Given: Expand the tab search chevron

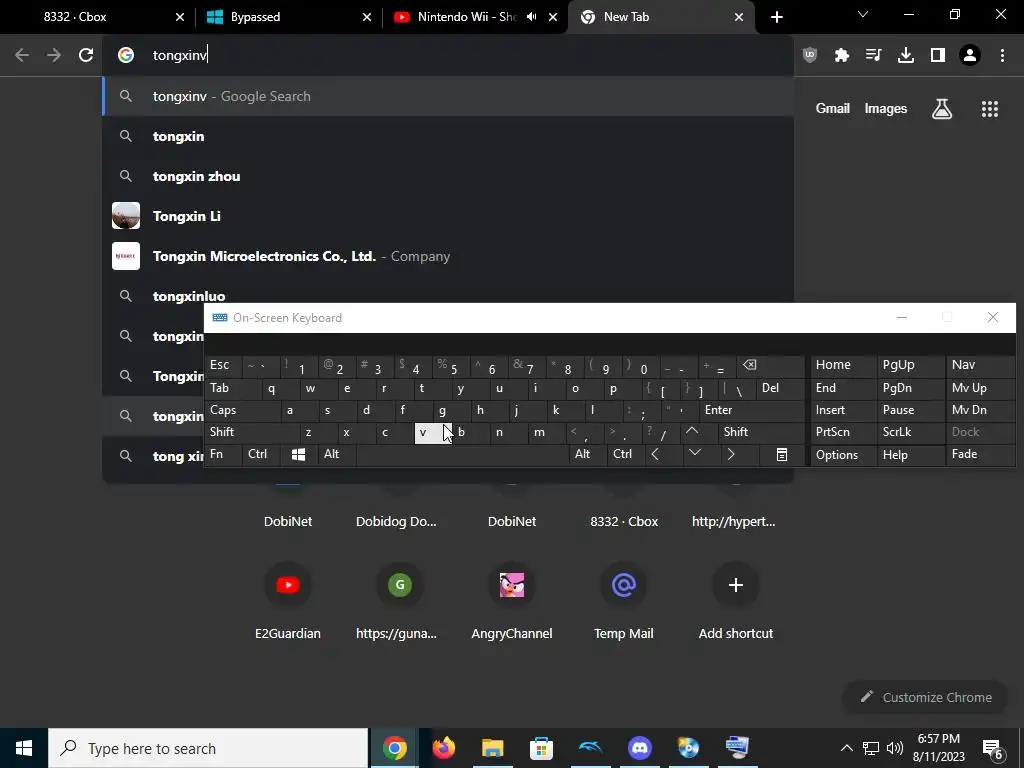Looking at the screenshot, I should 863,14.
